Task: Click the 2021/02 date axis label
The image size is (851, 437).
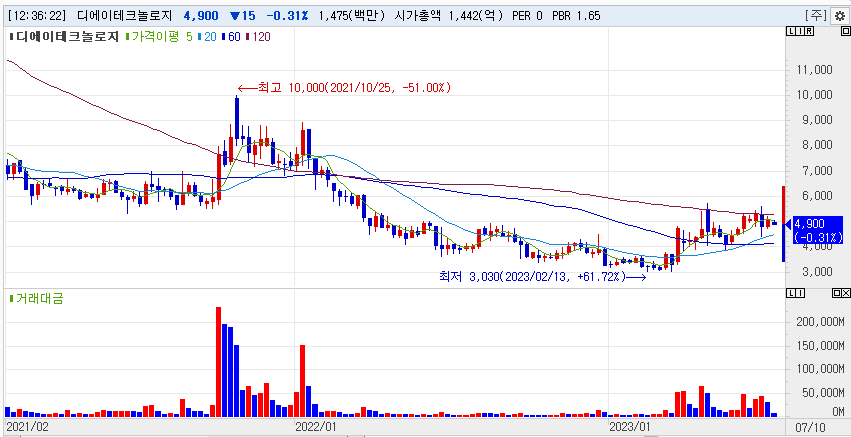Action: 26,426
